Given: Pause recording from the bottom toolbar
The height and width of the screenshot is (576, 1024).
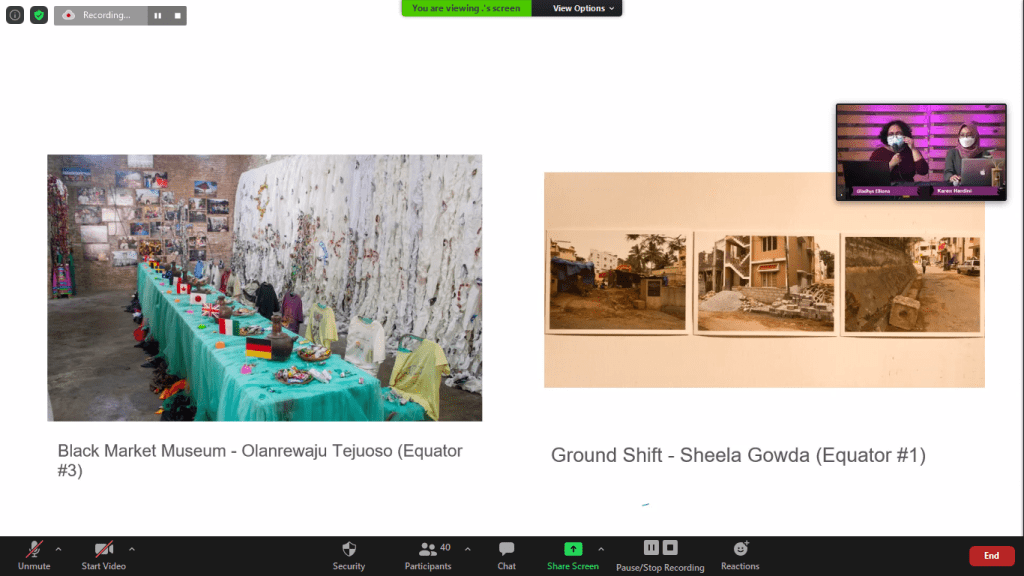Looking at the screenshot, I should pyautogui.click(x=651, y=547).
